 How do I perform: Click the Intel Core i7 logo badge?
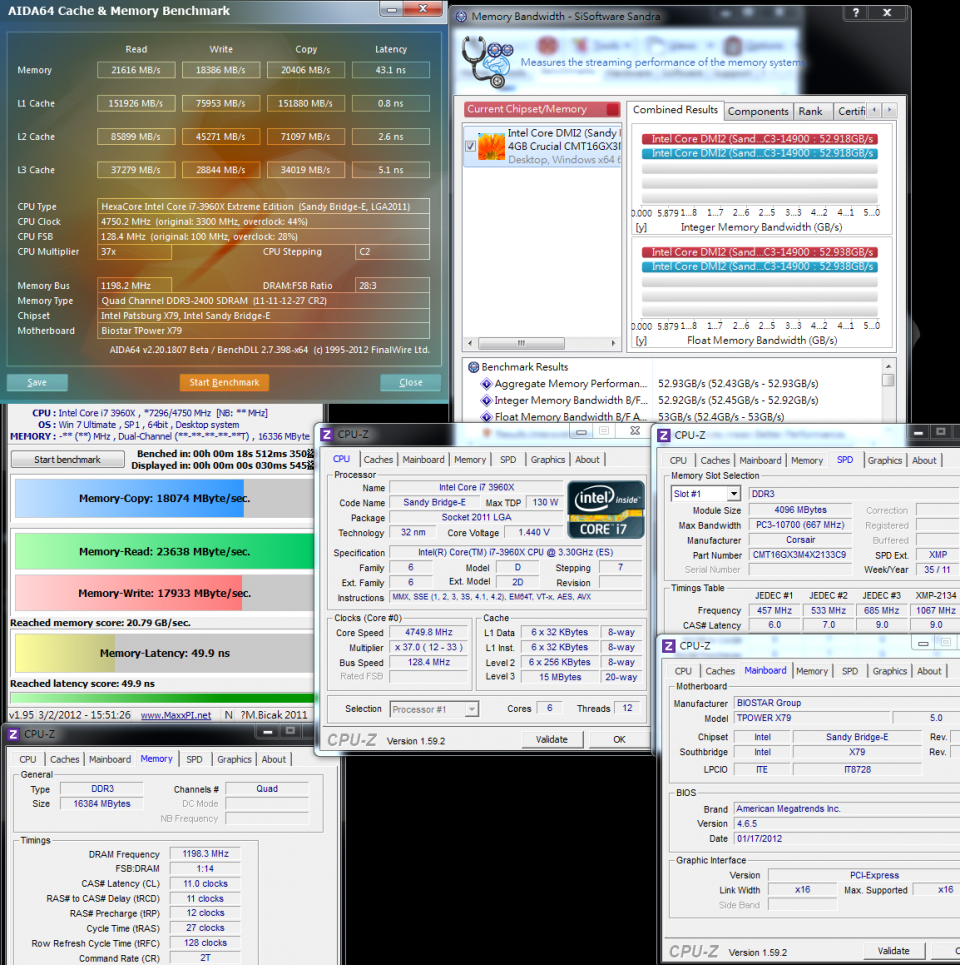pyautogui.click(x=605, y=509)
